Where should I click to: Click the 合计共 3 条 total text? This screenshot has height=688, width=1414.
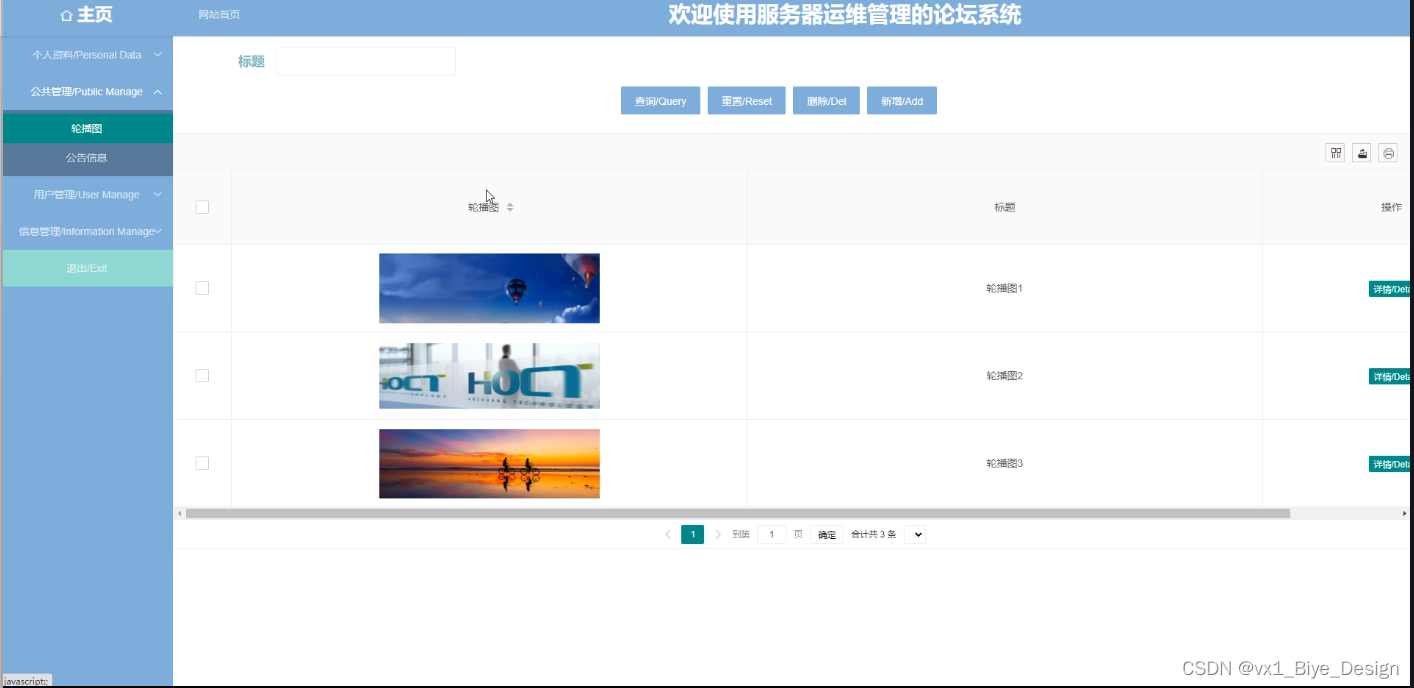coord(873,535)
